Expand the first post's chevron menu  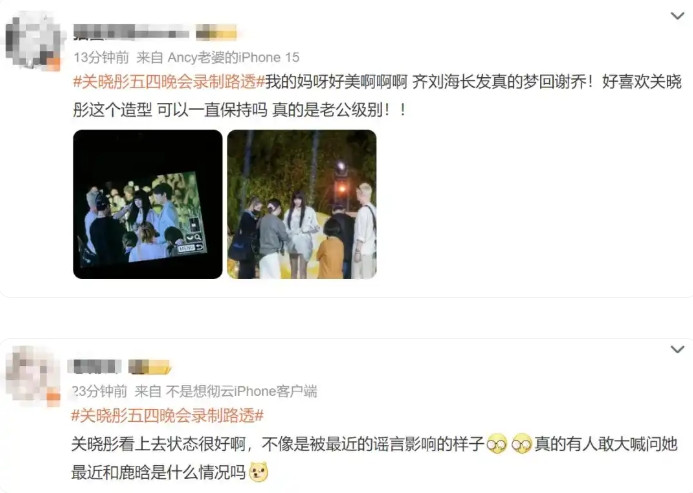[677, 16]
